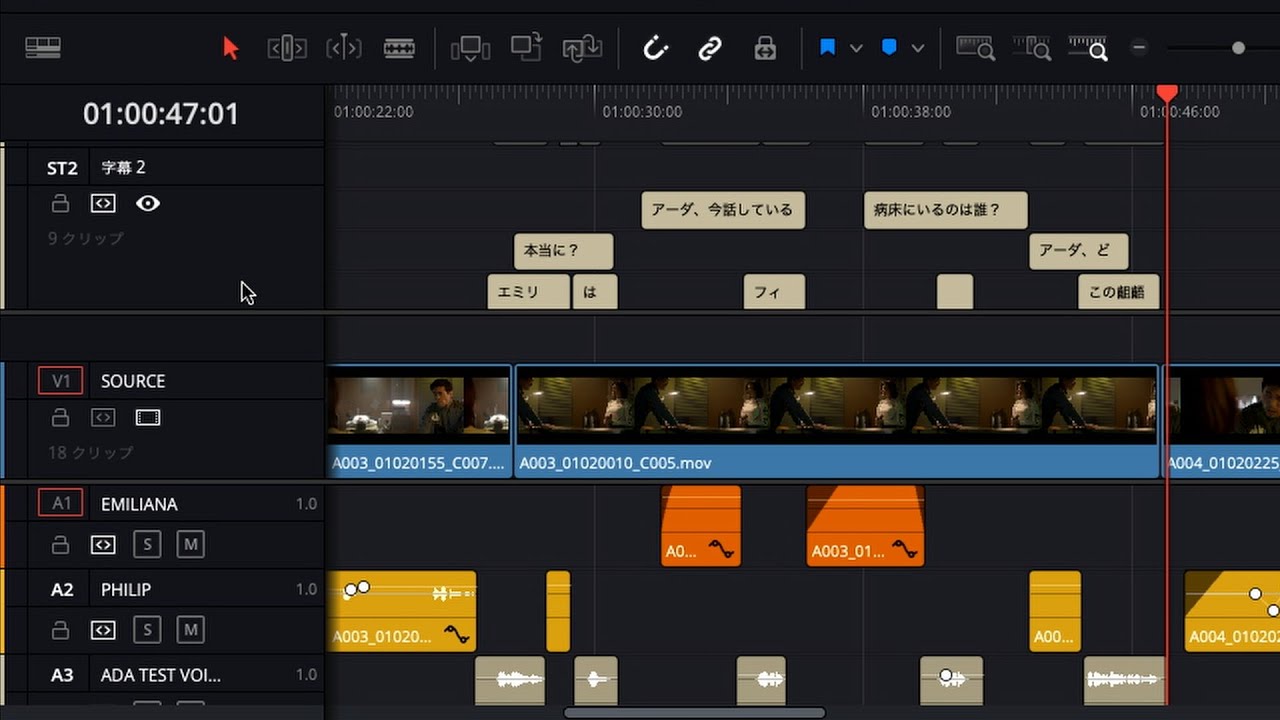Select yellow A003_01020 audio clip on PHILIP
Screen dimensions: 1280x720
[x=401, y=611]
